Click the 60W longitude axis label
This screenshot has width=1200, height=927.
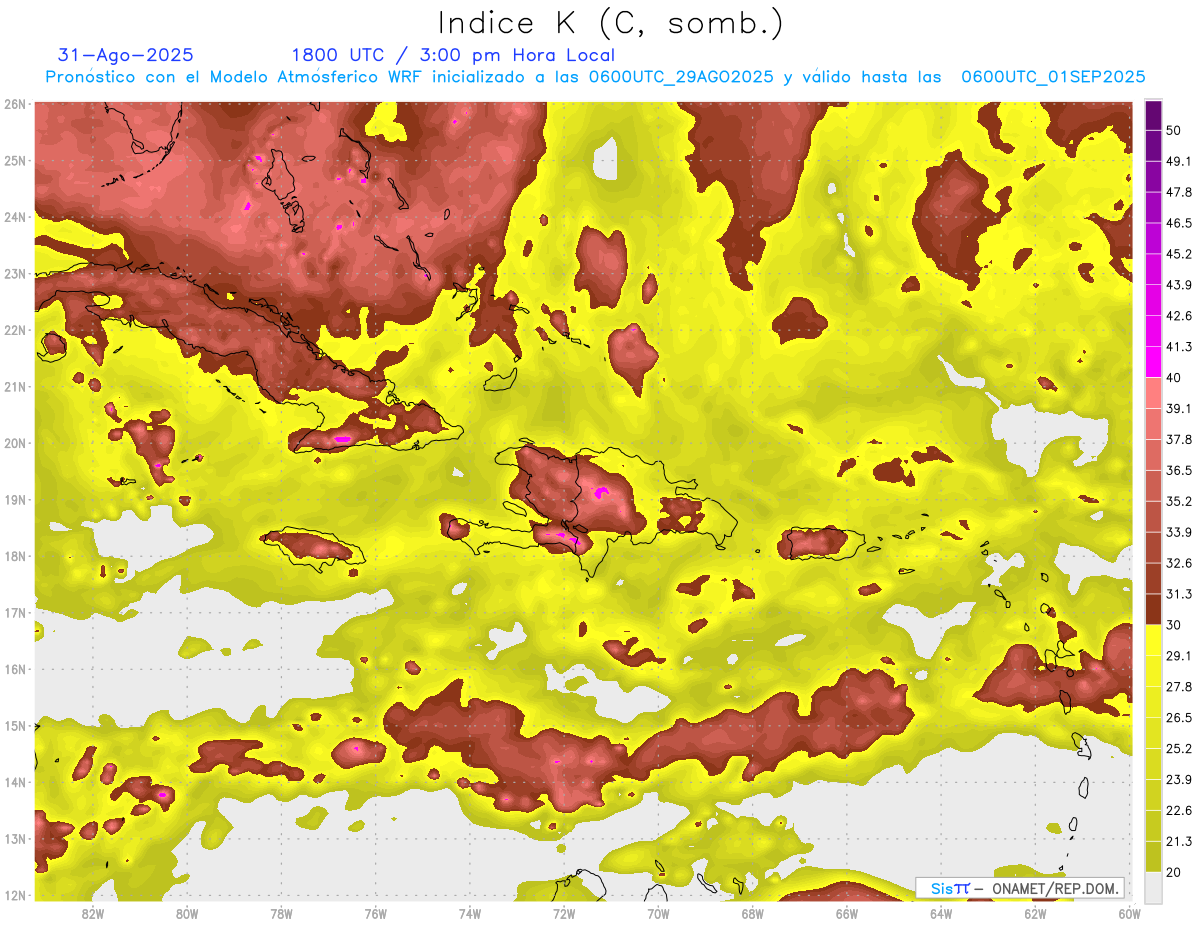click(1130, 913)
